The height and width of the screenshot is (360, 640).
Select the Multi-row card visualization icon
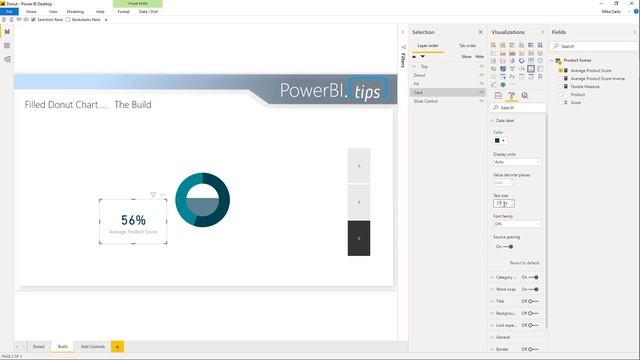(540, 69)
